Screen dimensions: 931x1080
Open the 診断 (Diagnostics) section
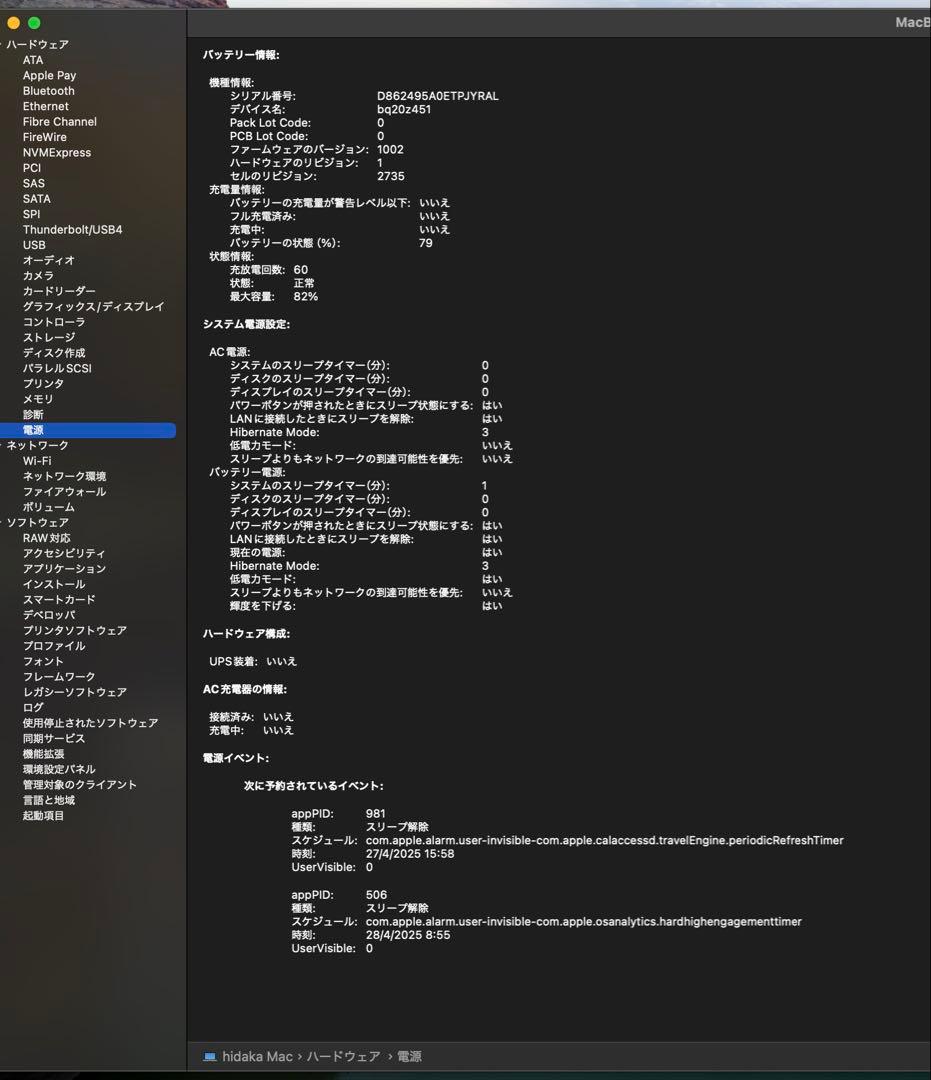click(34, 414)
